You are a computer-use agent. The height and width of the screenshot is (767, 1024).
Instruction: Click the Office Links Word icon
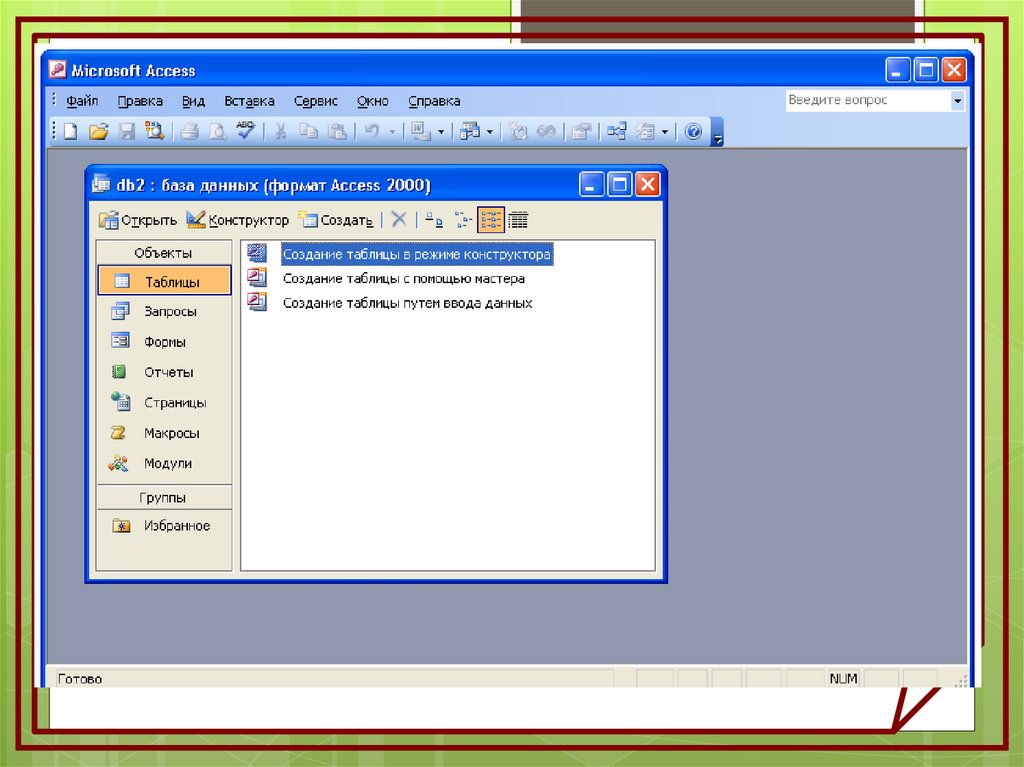click(x=421, y=132)
